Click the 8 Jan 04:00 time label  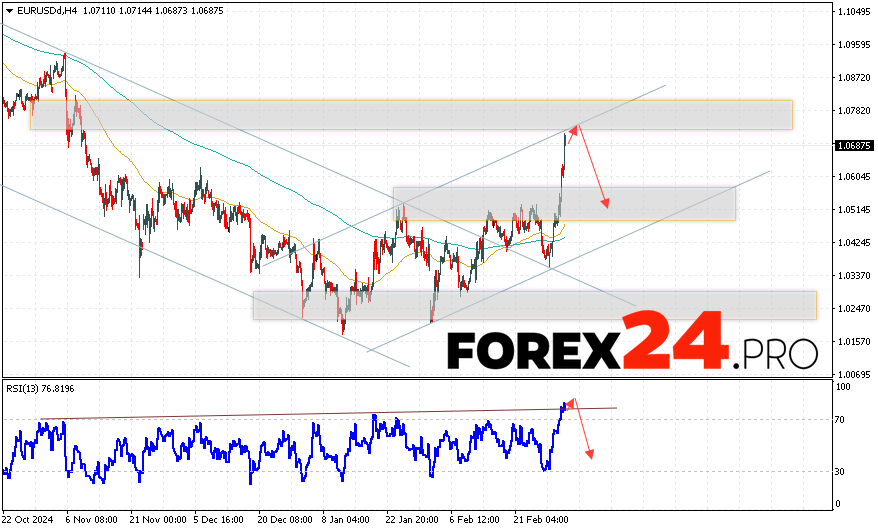click(x=345, y=520)
